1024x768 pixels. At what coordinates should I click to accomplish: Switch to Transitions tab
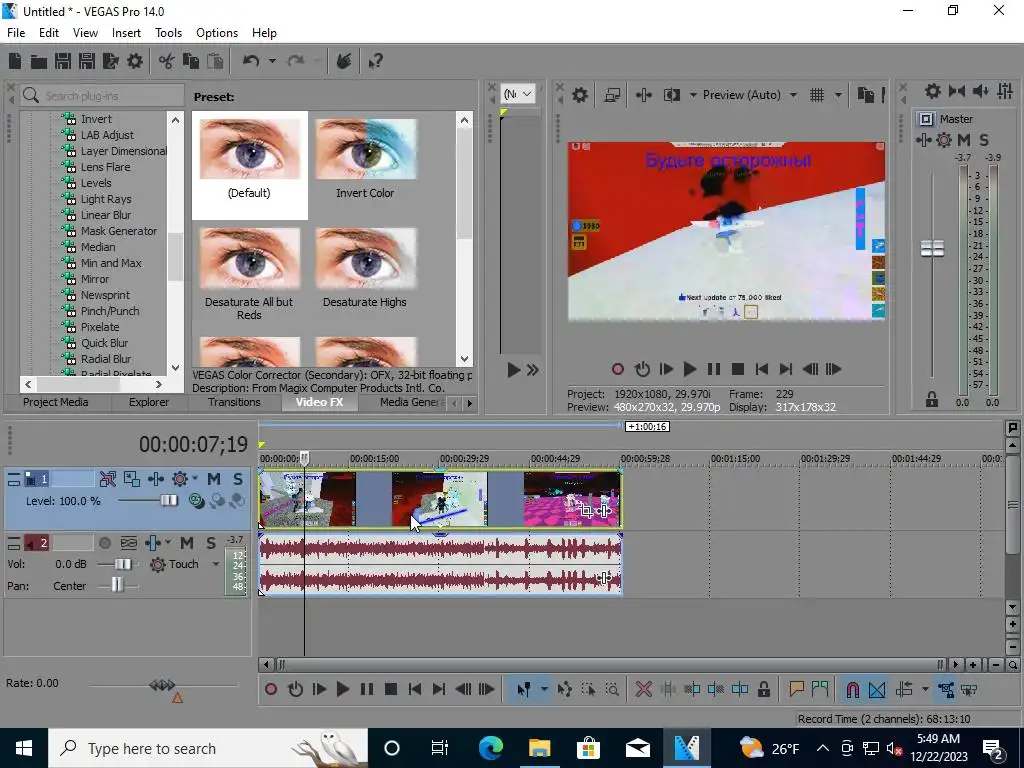[234, 402]
